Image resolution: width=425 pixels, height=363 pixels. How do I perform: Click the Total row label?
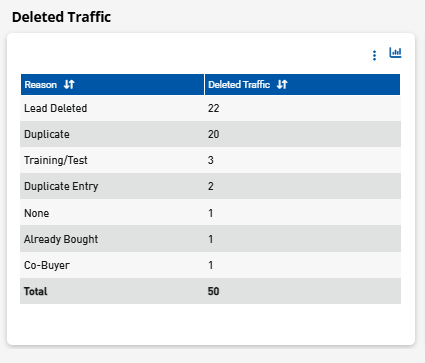pos(36,291)
